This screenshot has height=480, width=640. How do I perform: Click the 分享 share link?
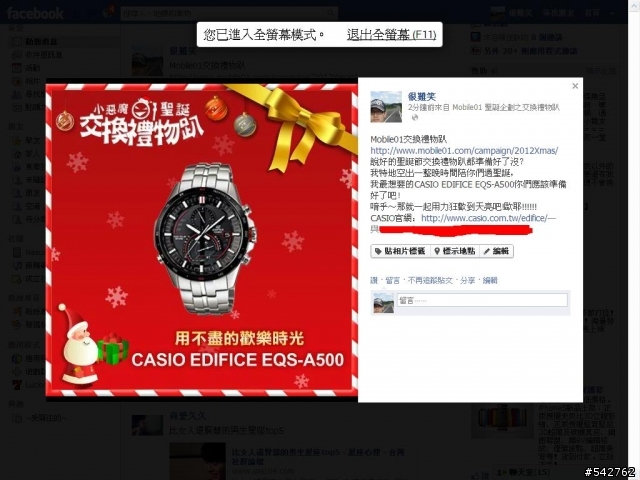pos(467,280)
